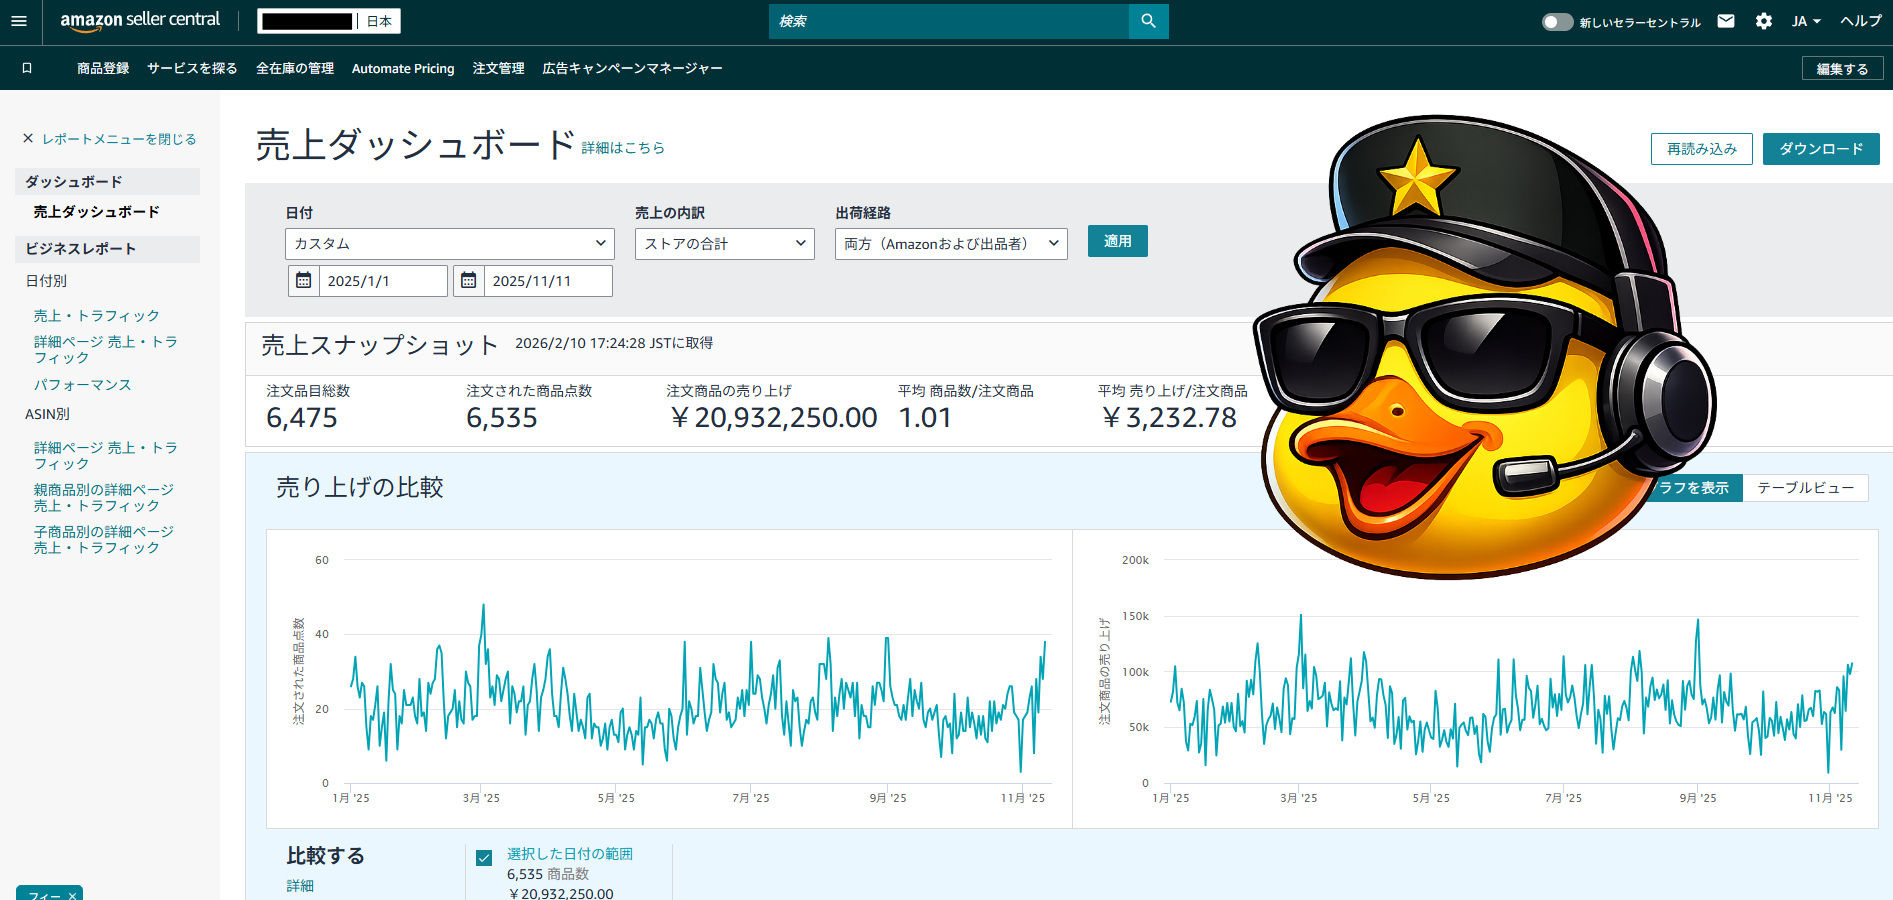
Task: Uncheck the selected date range checkbox
Action: [x=484, y=858]
